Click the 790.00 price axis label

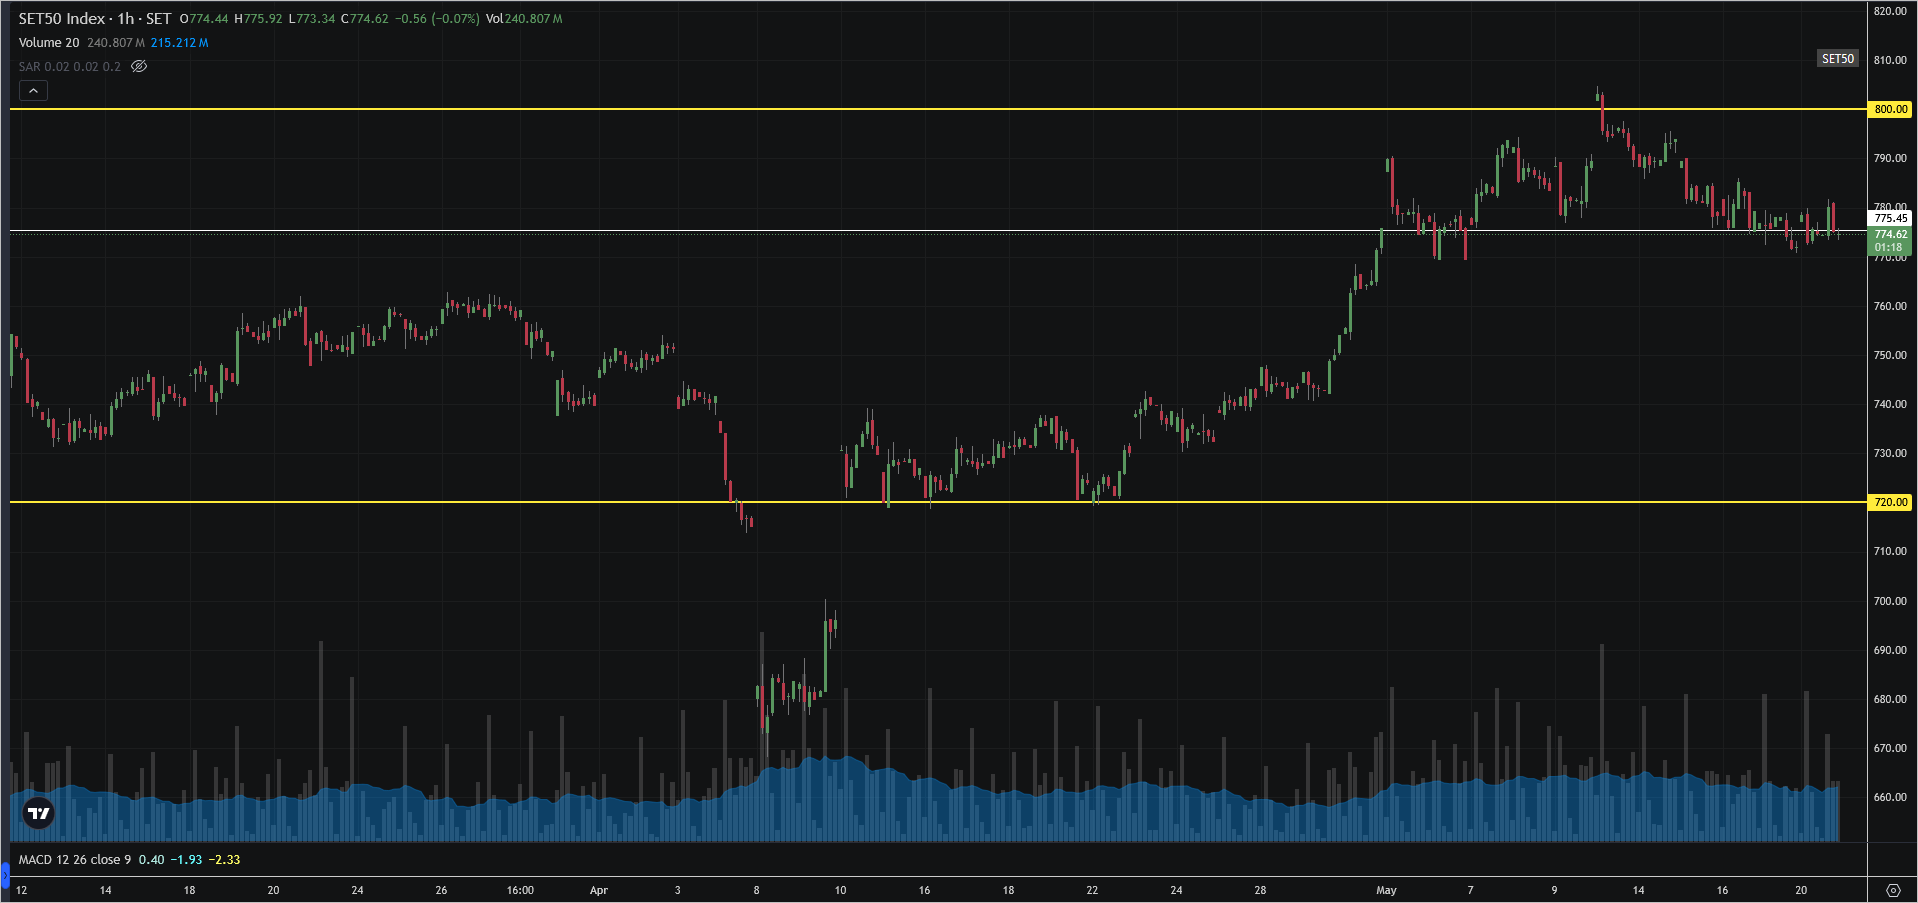pos(1890,158)
